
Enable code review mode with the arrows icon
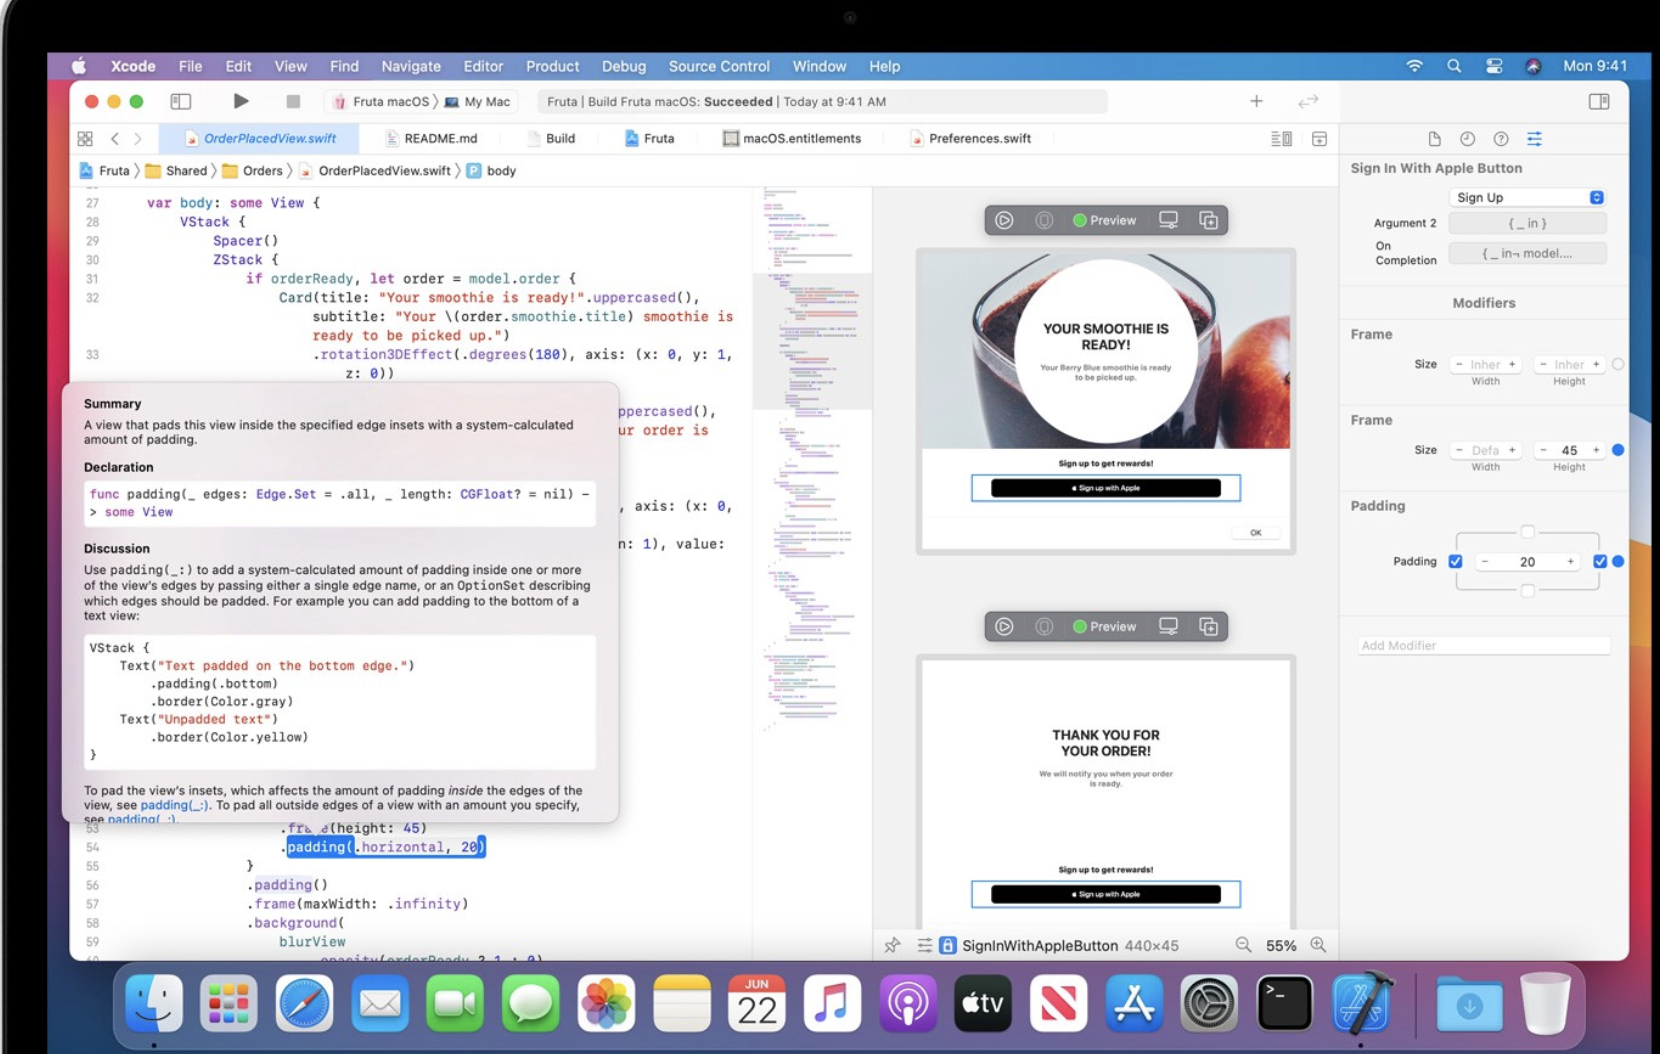[x=1308, y=101]
